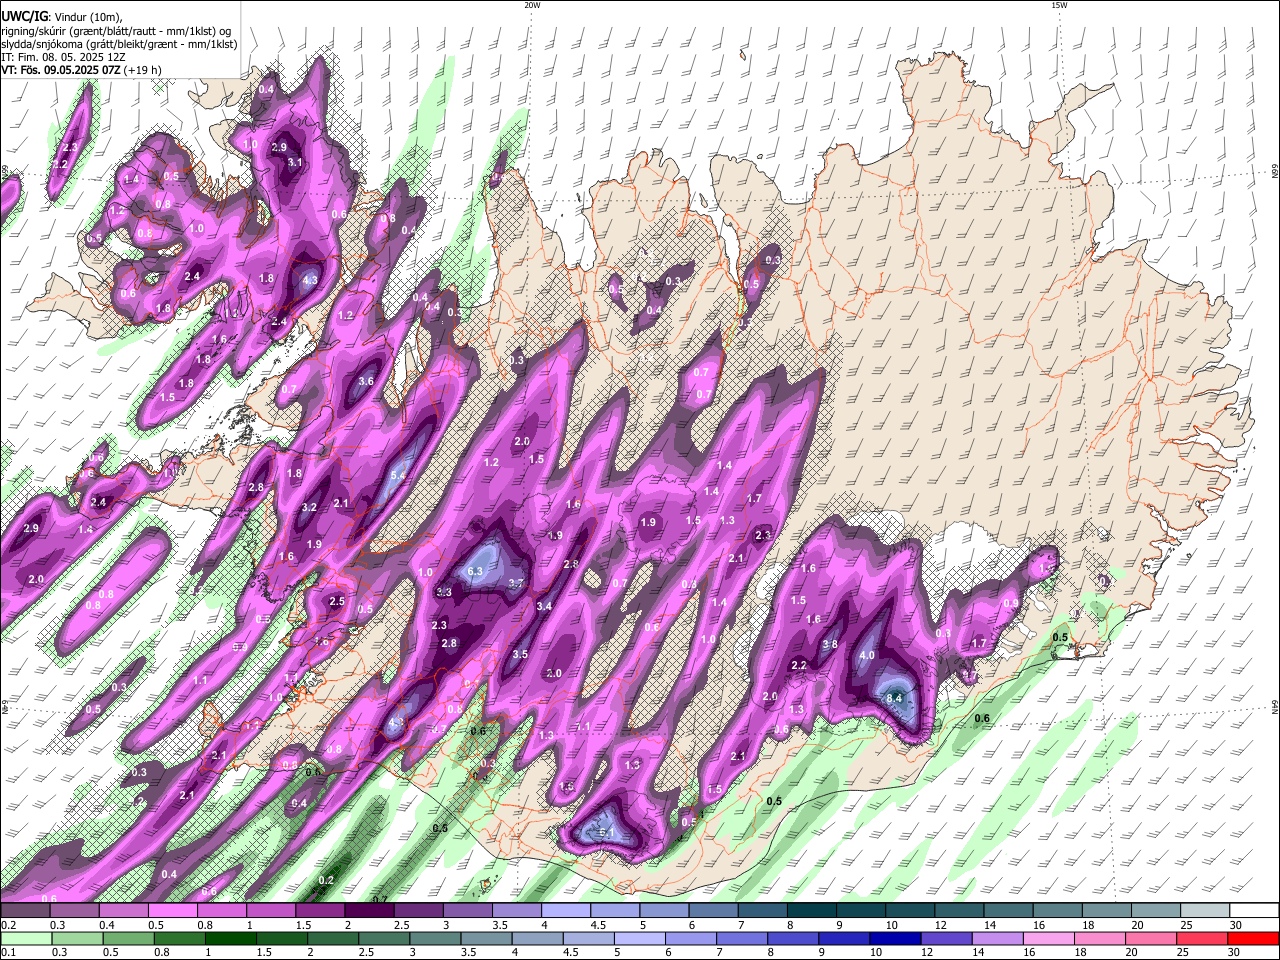Click the 3.2 precipitation value label

[309, 508]
